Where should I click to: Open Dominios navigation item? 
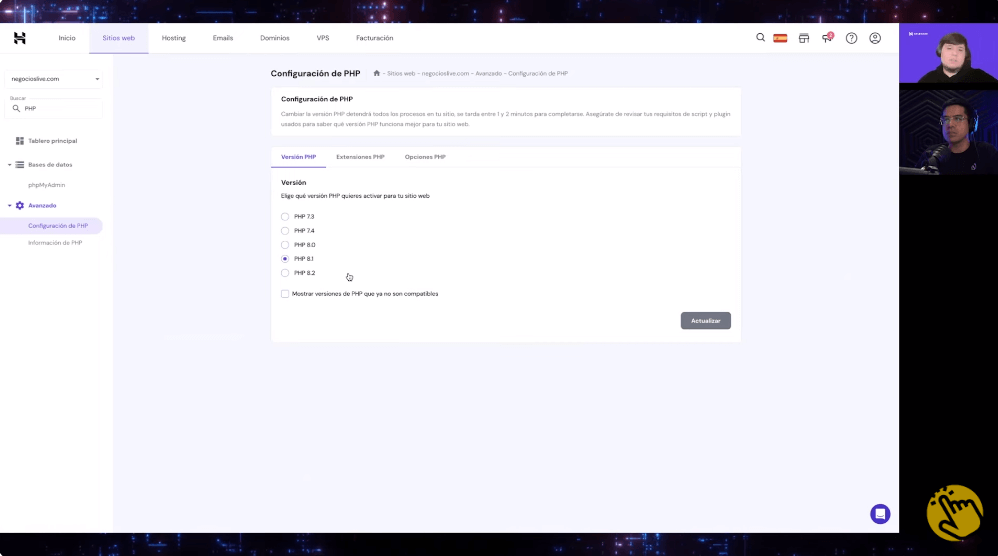(275, 38)
